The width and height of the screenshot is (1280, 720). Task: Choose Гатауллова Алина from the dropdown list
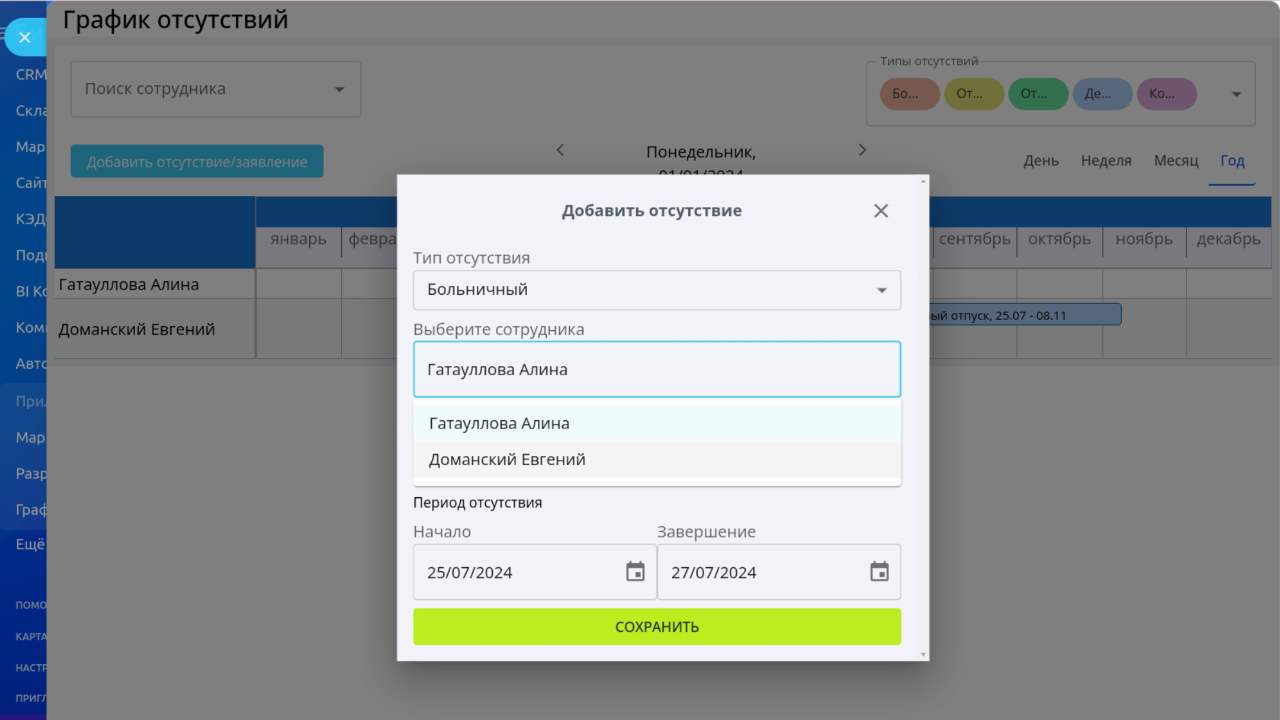(657, 423)
